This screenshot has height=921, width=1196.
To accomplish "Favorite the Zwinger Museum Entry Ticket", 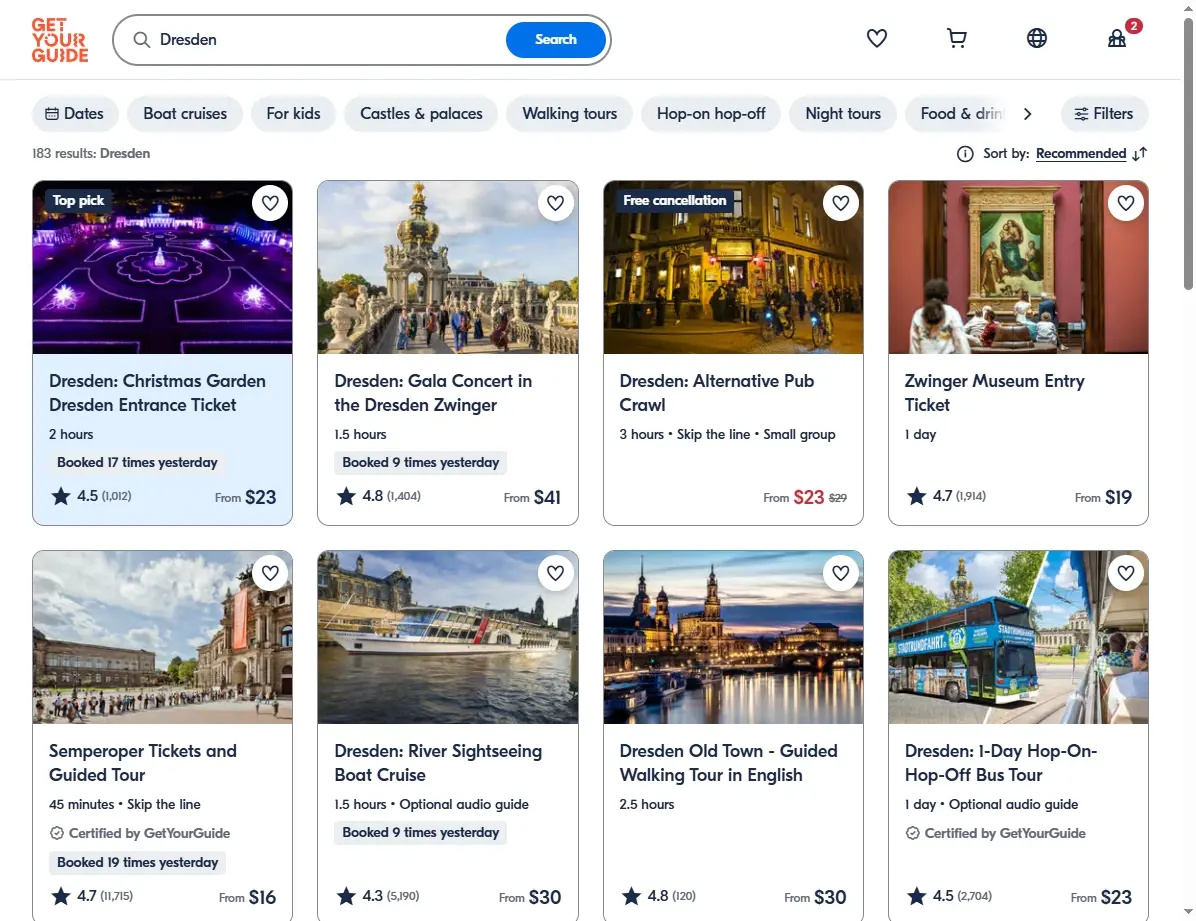I will 1126,203.
